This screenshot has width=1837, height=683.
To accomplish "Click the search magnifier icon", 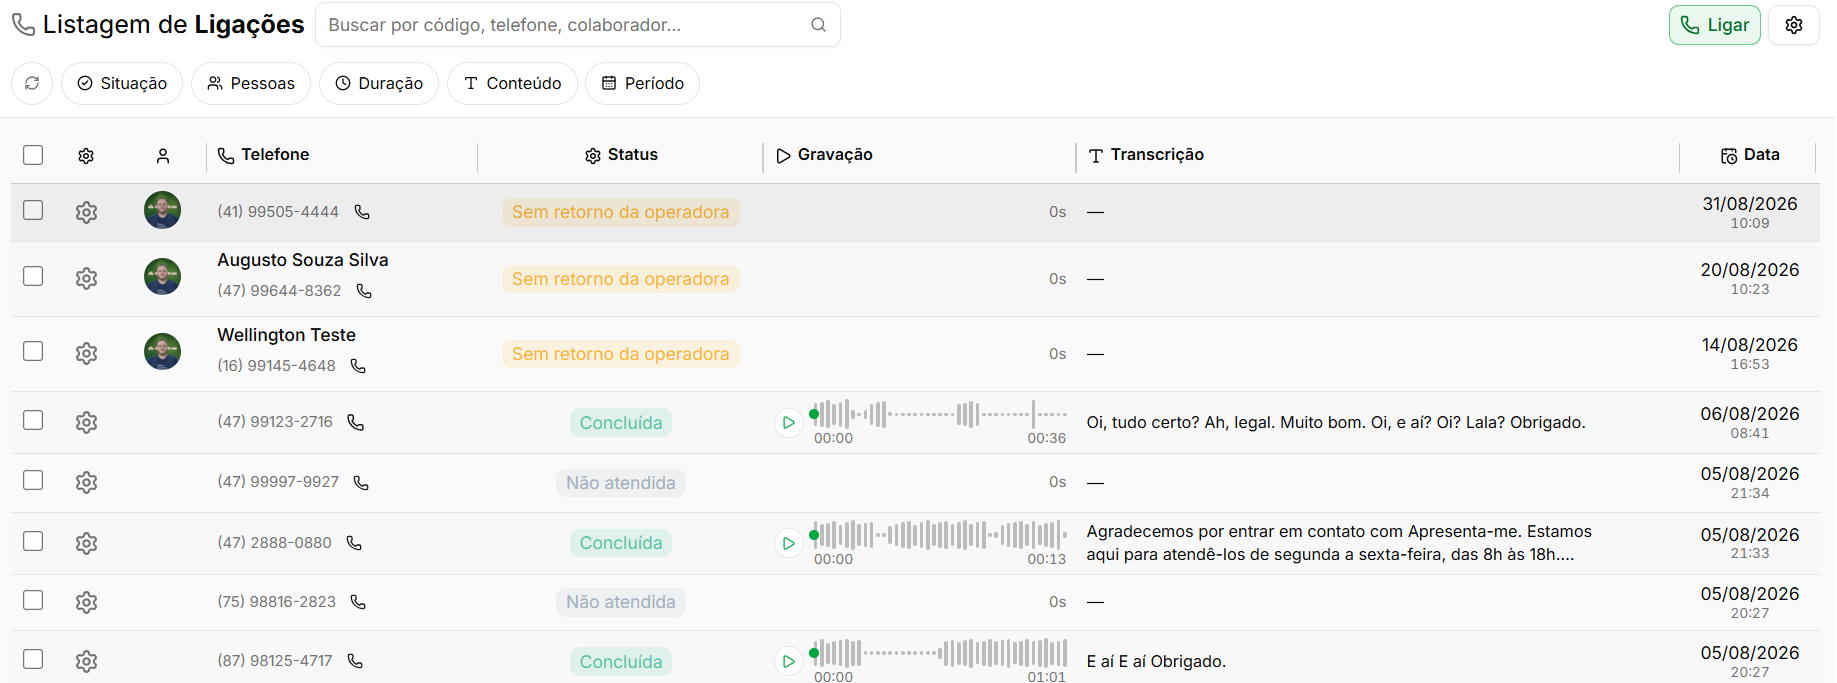I will pos(818,25).
